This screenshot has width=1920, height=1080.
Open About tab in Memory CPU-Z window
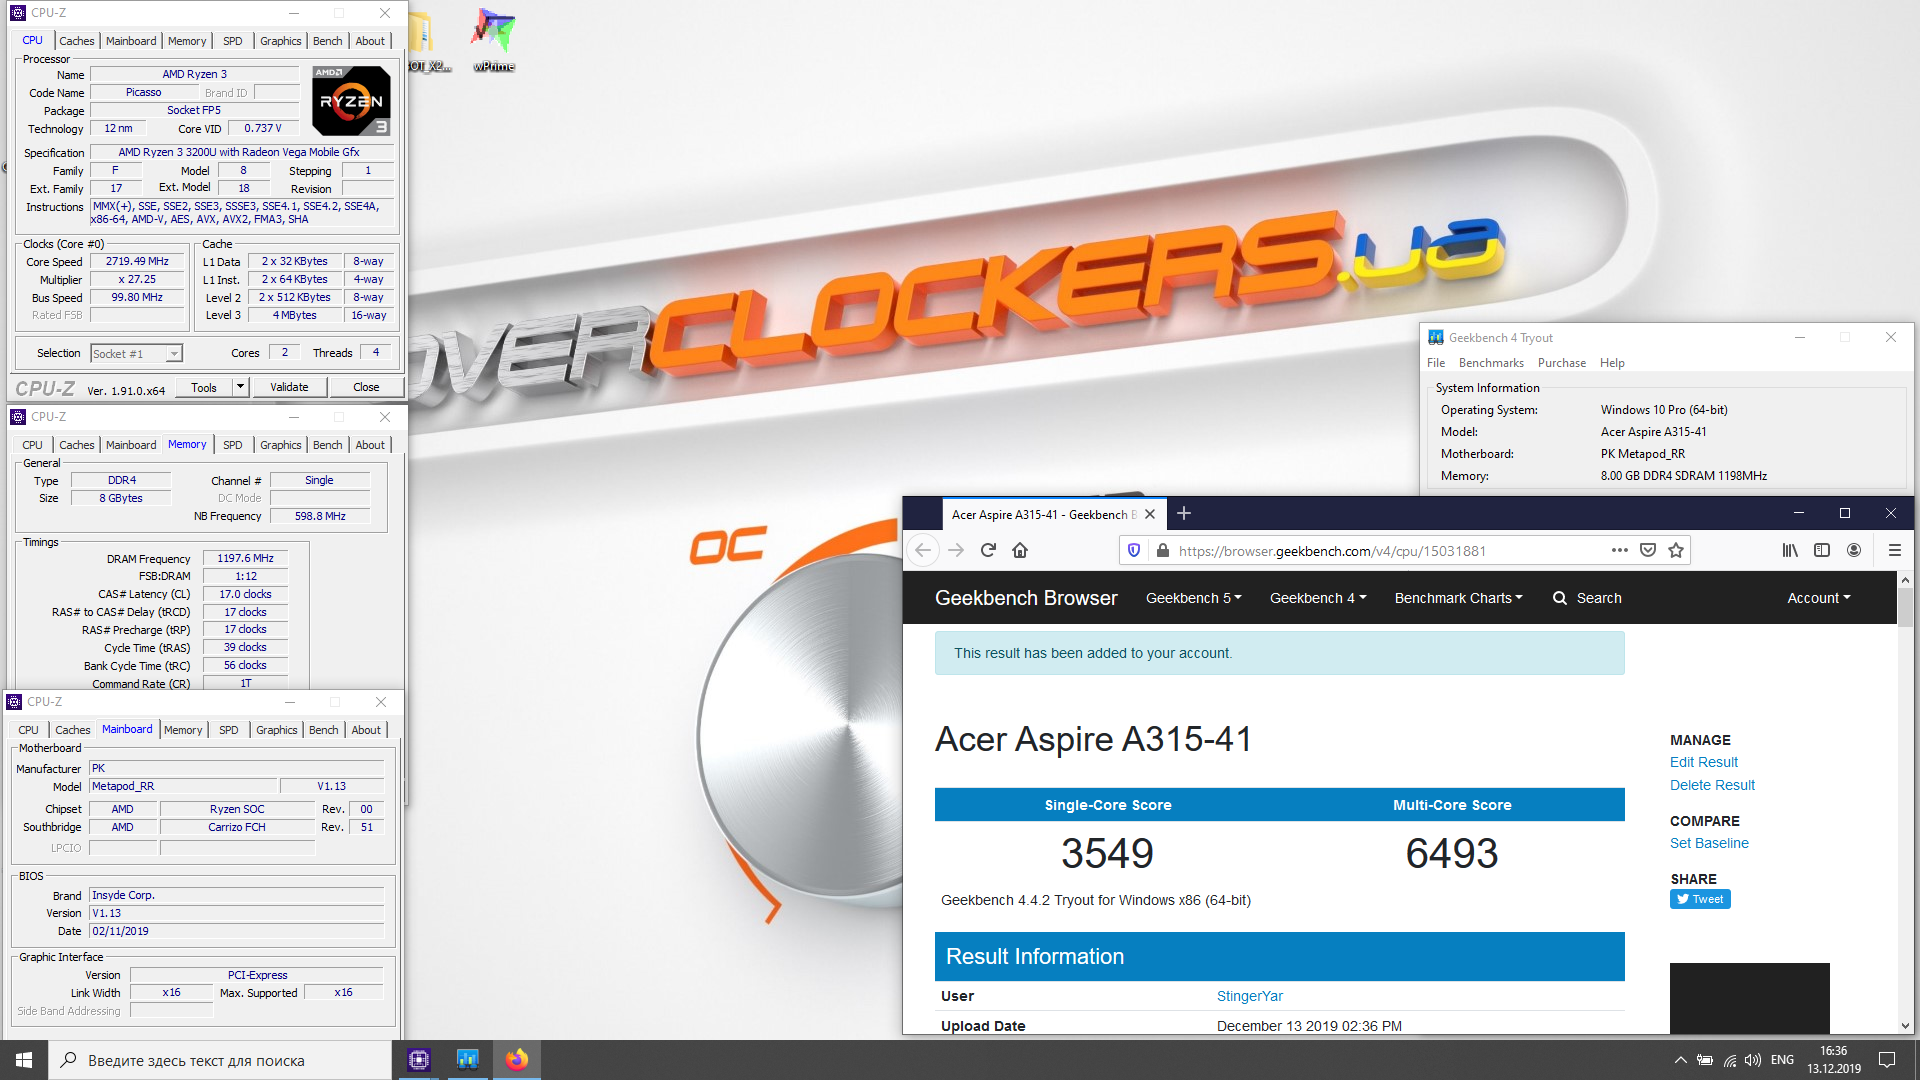(370, 445)
